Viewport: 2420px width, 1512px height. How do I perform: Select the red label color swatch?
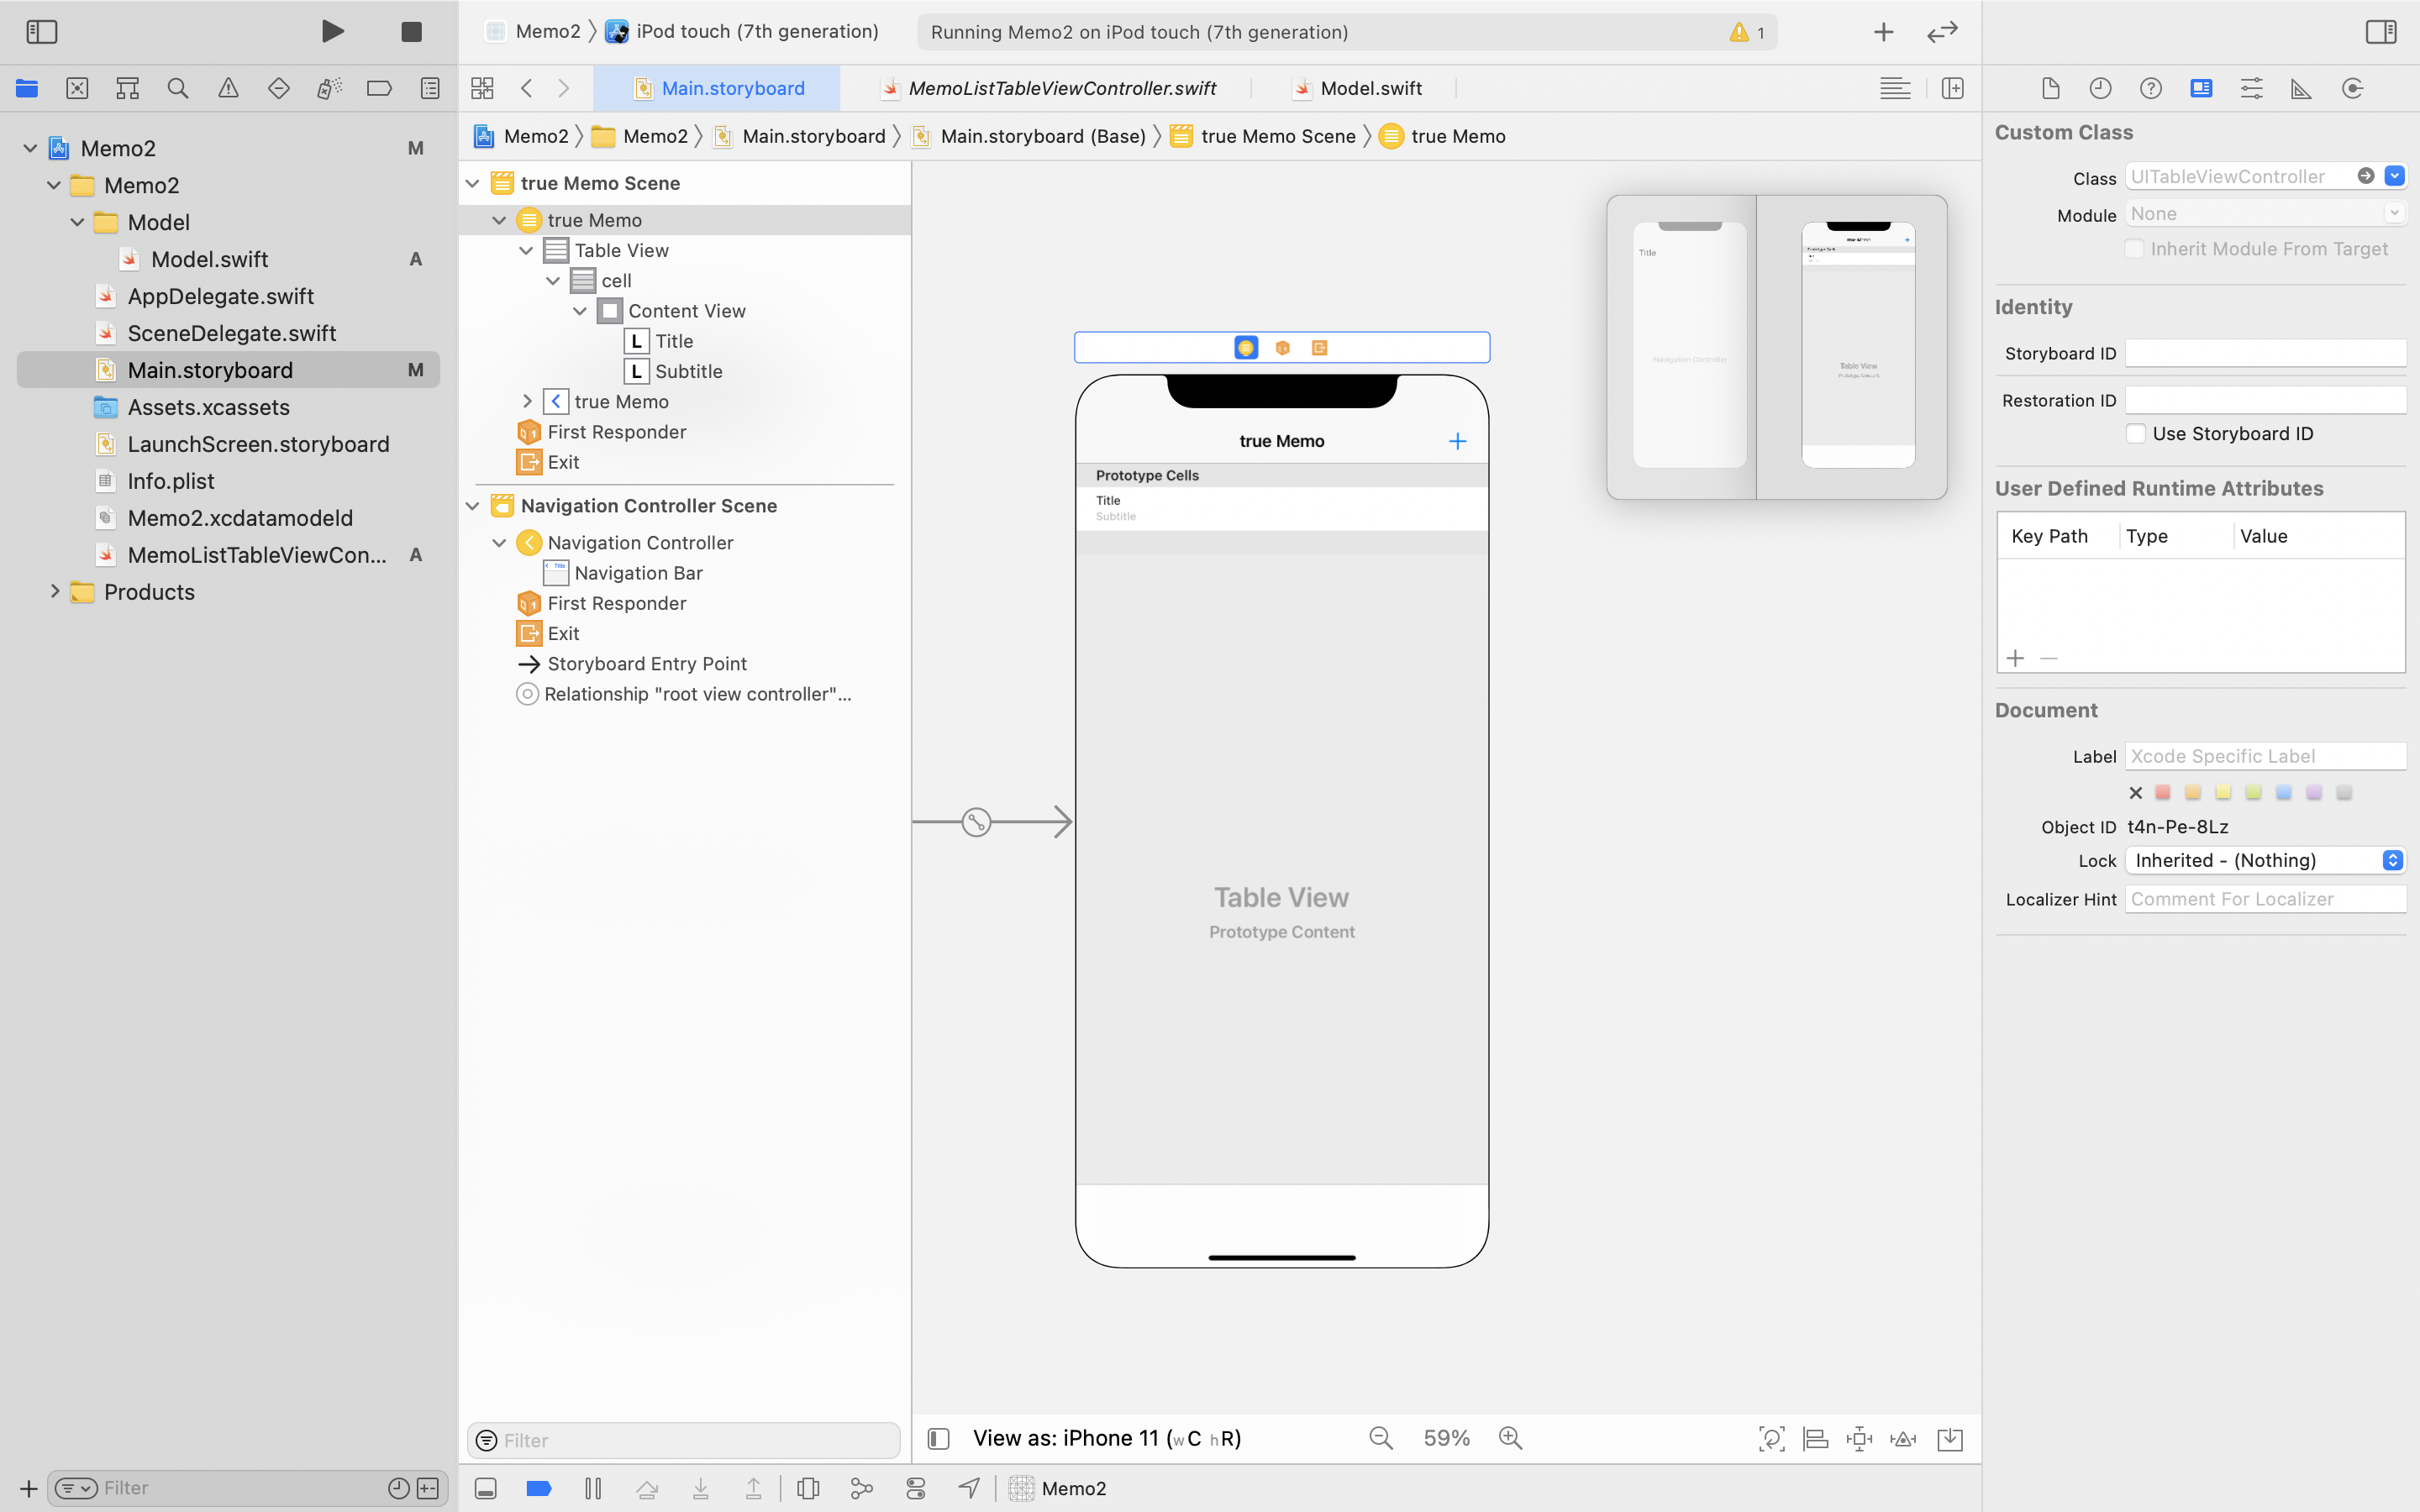[2163, 792]
